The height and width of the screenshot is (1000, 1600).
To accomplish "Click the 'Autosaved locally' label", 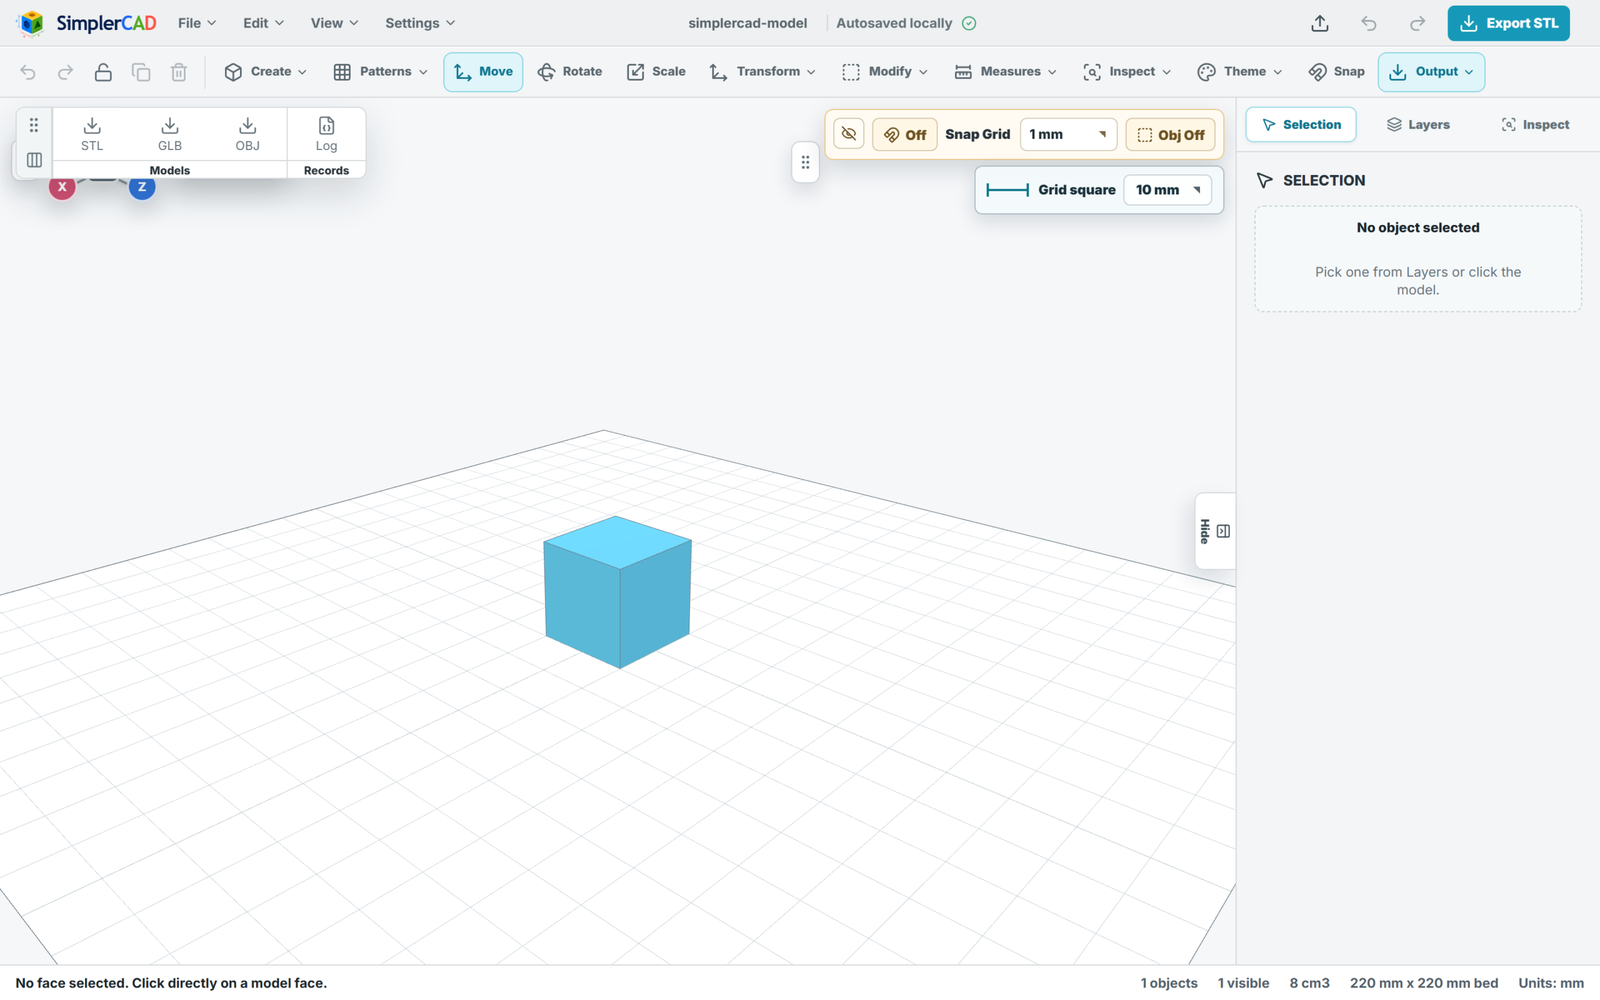I will (894, 23).
